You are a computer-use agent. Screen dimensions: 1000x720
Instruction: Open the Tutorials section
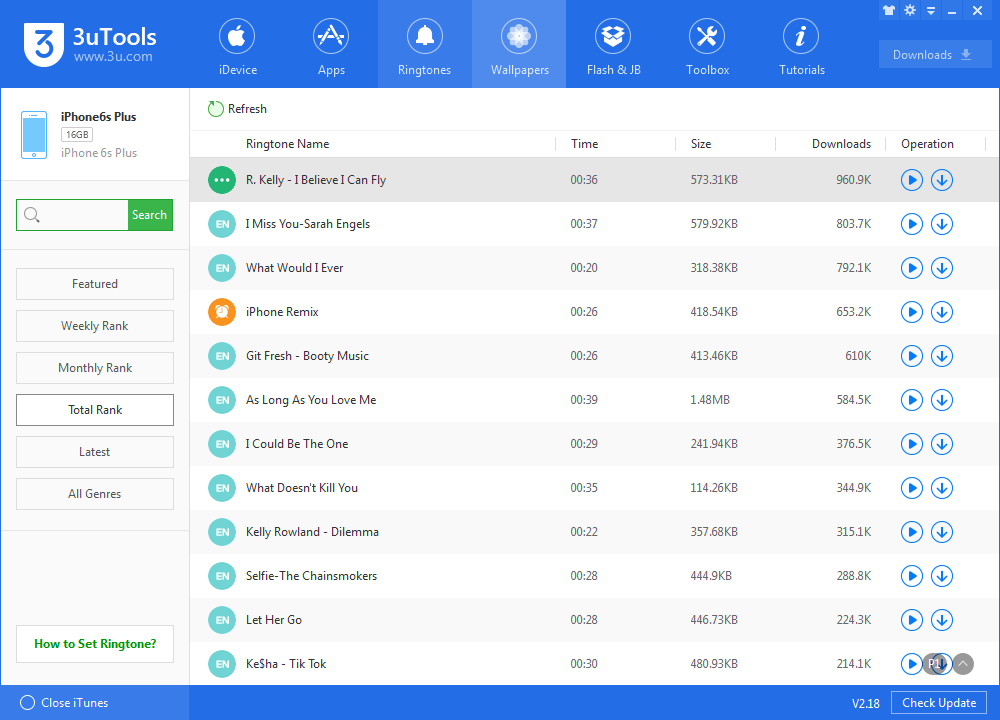[801, 45]
